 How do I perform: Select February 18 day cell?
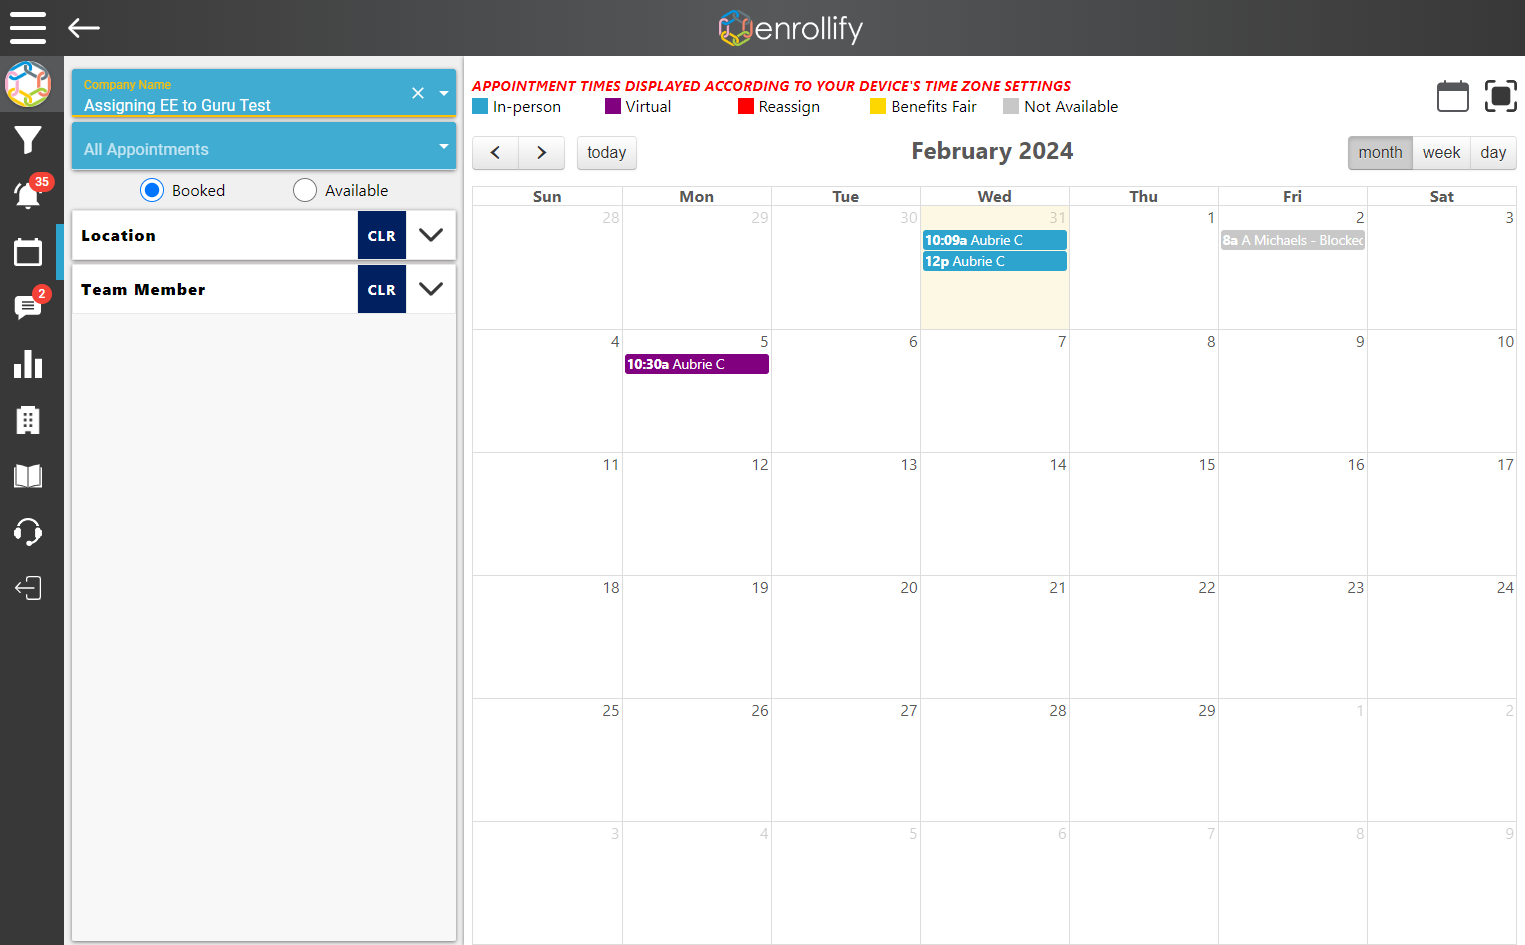point(548,637)
